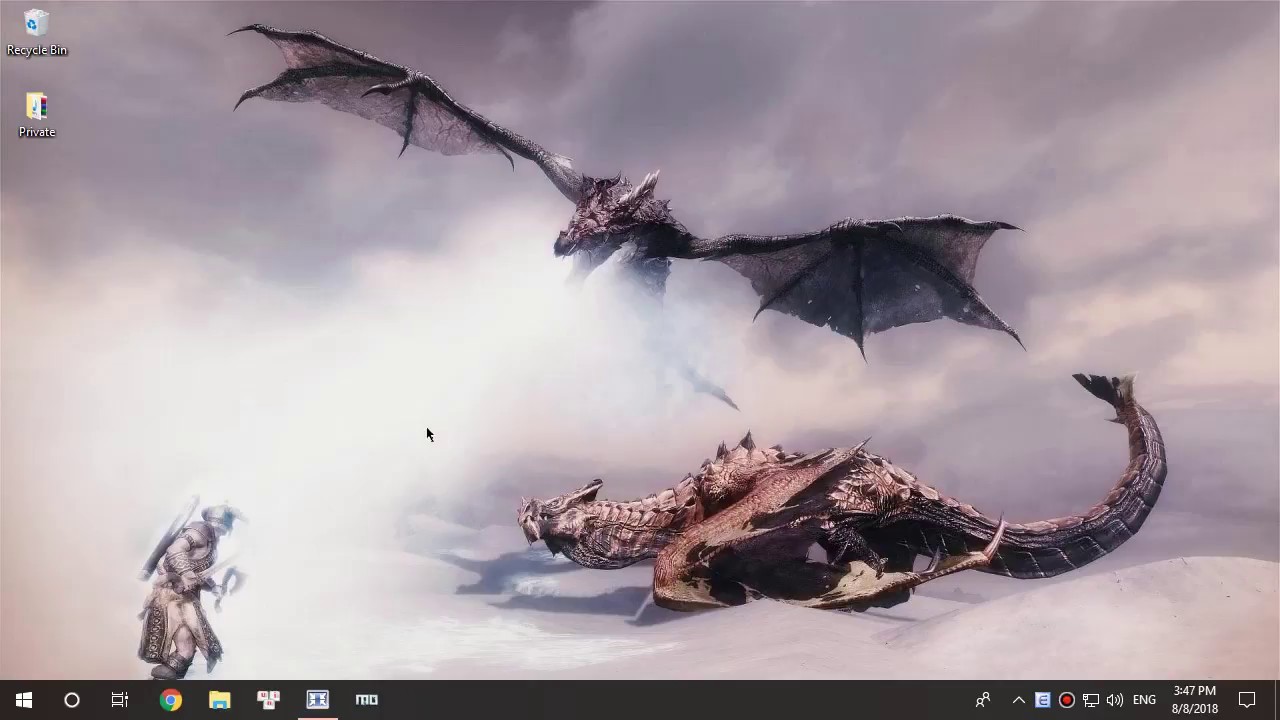Launch Google Chrome from the taskbar
Viewport: 1280px width, 720px height.
[171, 700]
